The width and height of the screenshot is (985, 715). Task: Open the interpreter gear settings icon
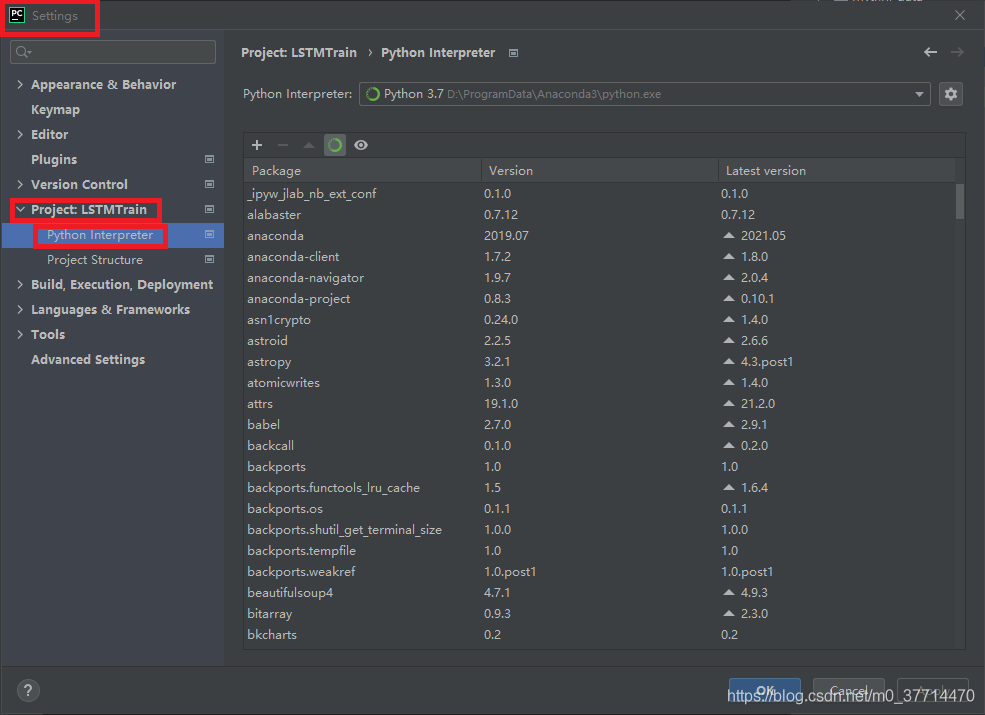tap(950, 94)
